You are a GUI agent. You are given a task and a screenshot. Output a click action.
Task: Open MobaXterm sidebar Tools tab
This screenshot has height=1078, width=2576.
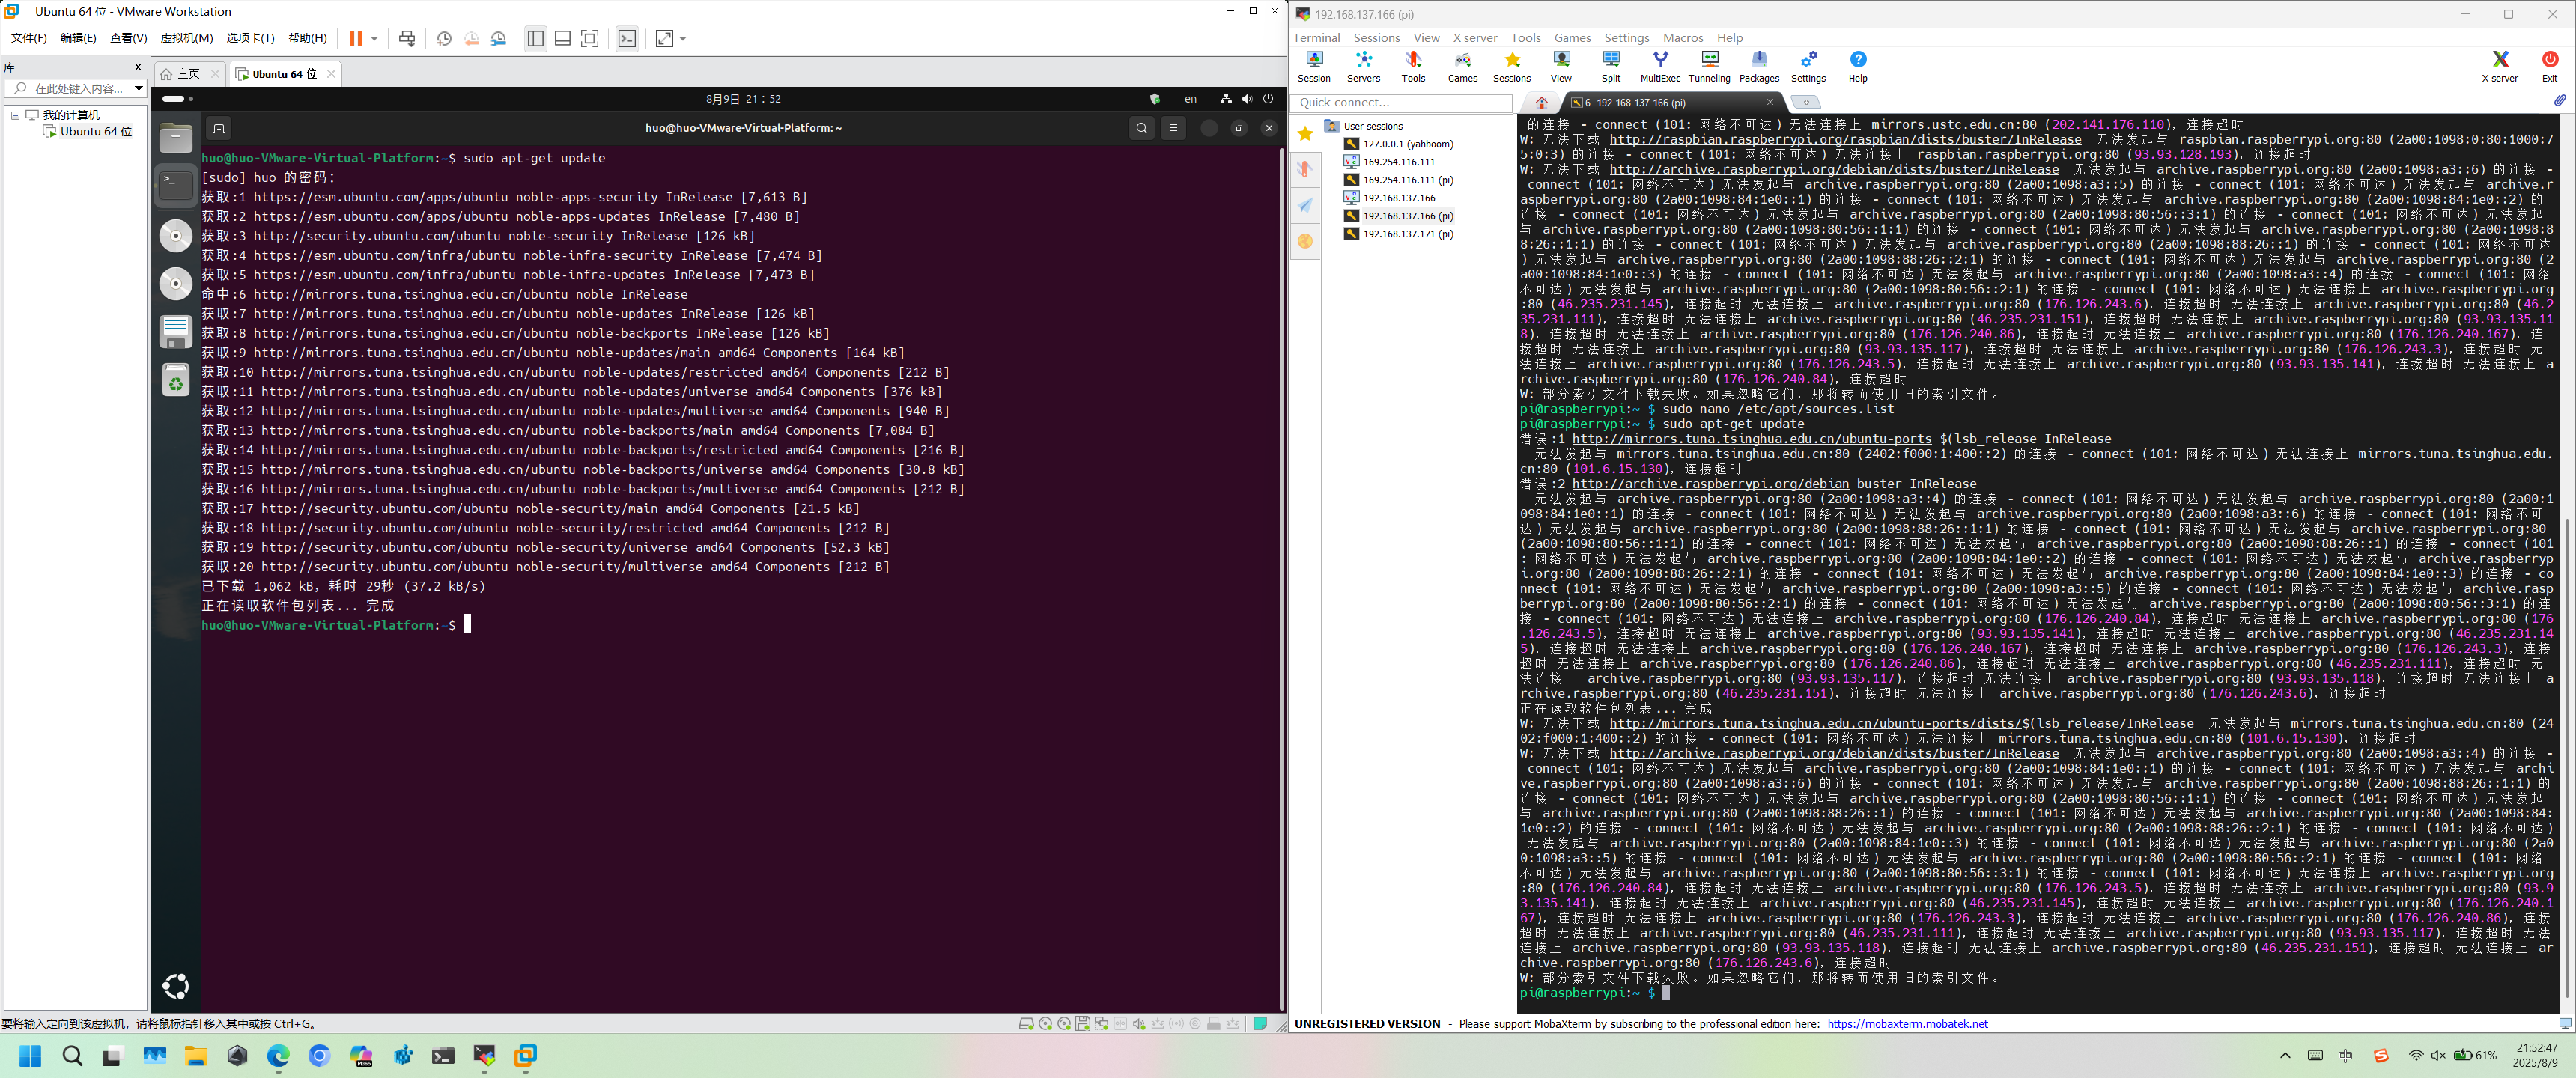pos(1305,169)
